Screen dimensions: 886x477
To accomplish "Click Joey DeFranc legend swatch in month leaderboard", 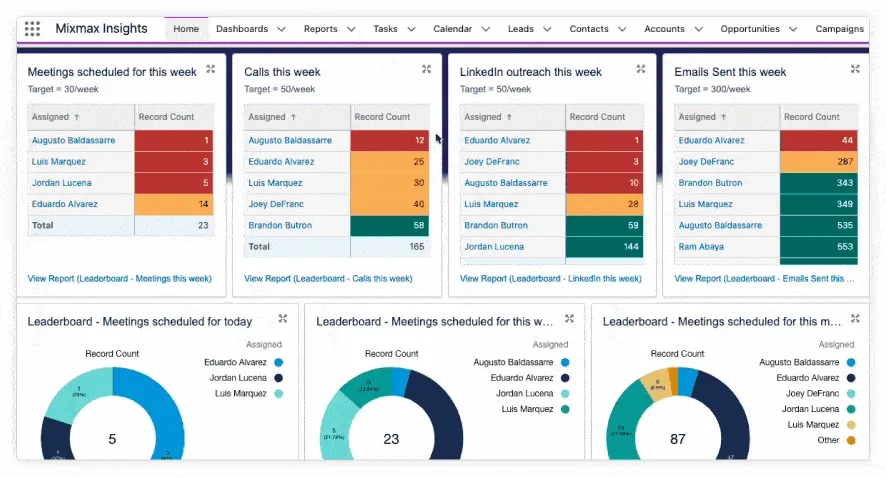I will coord(851,393).
